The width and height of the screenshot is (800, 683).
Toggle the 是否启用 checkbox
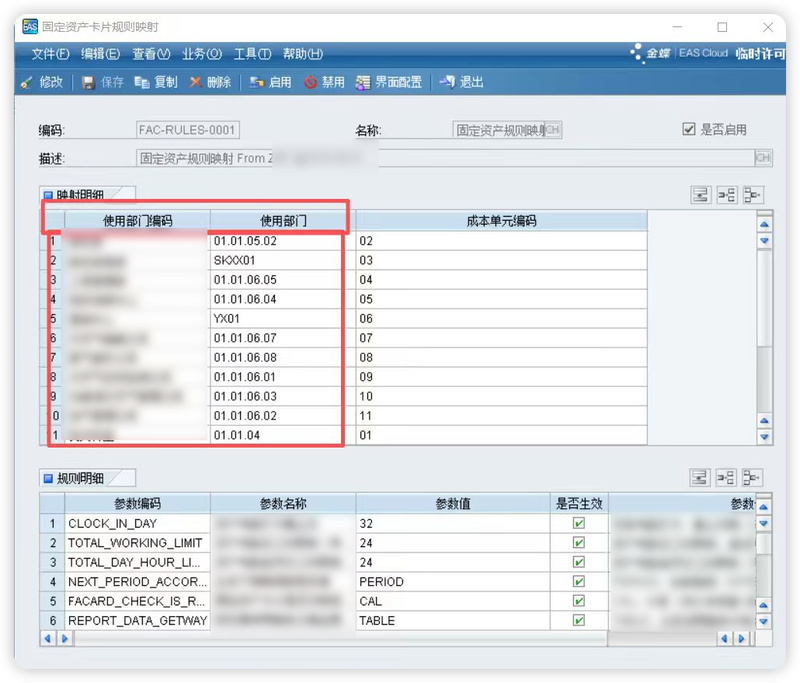coord(689,129)
